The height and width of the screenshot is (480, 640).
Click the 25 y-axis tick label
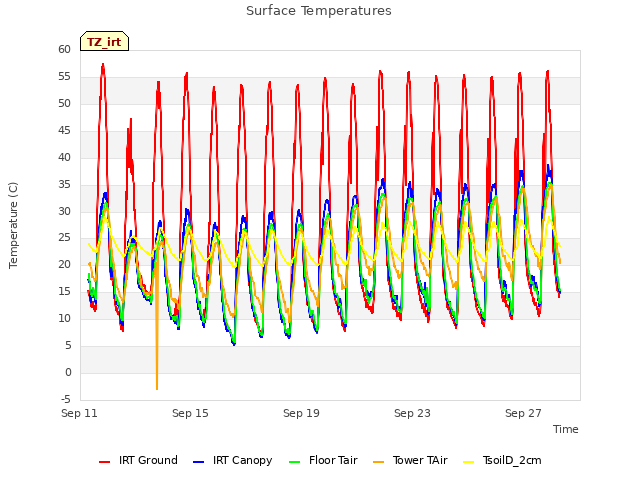pos(64,238)
